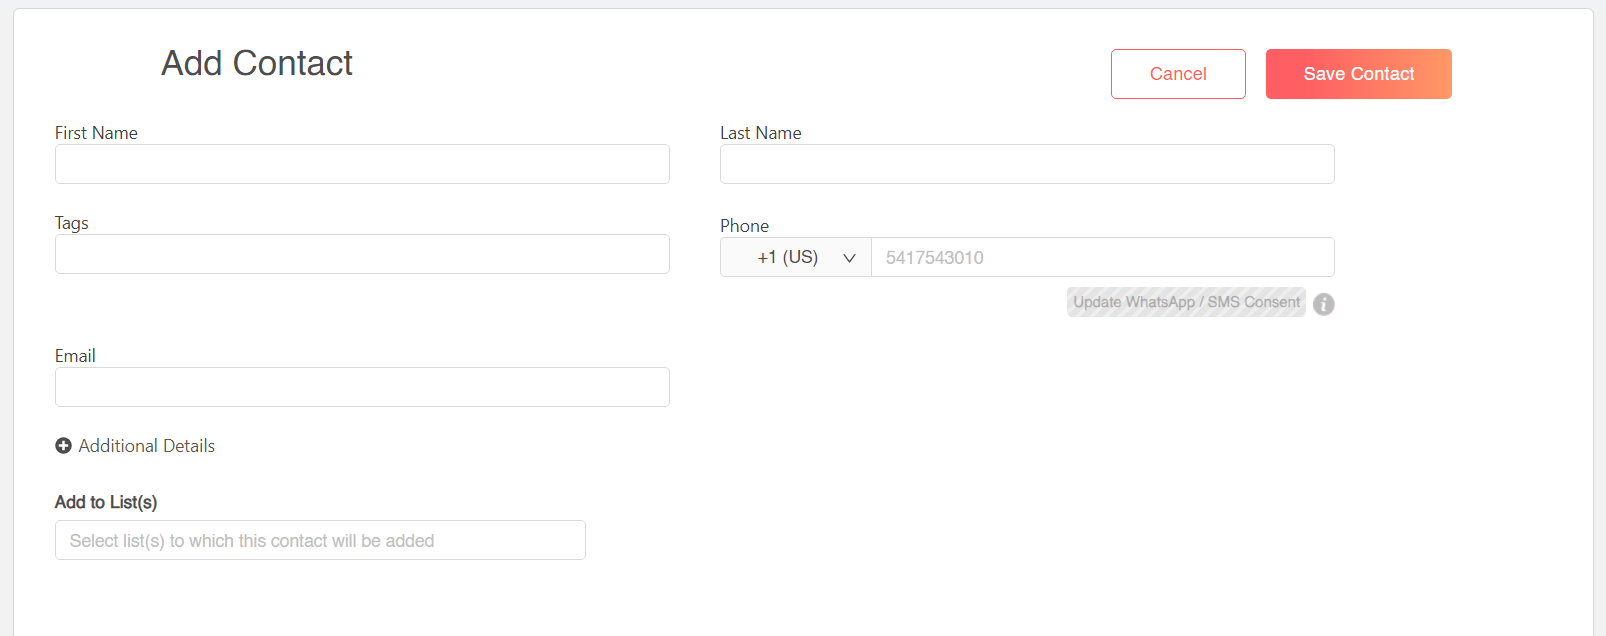The height and width of the screenshot is (636, 1606).
Task: Open the Additional Details section
Action: (135, 445)
